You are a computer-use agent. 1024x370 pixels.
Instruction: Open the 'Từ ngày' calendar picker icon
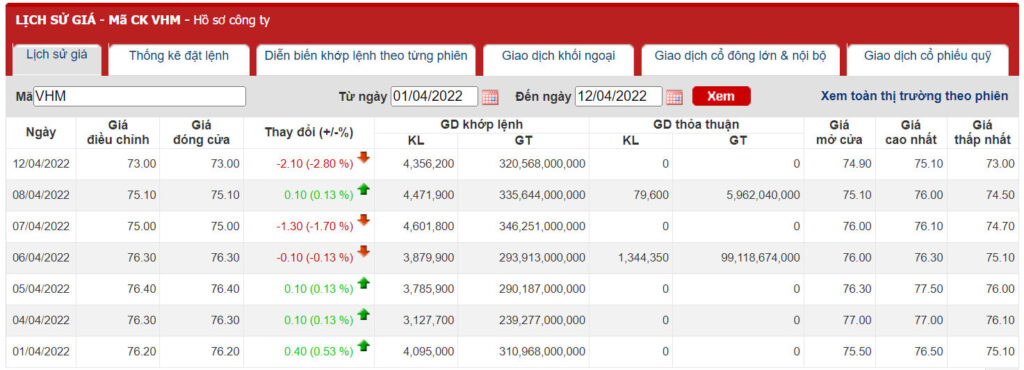pyautogui.click(x=490, y=97)
